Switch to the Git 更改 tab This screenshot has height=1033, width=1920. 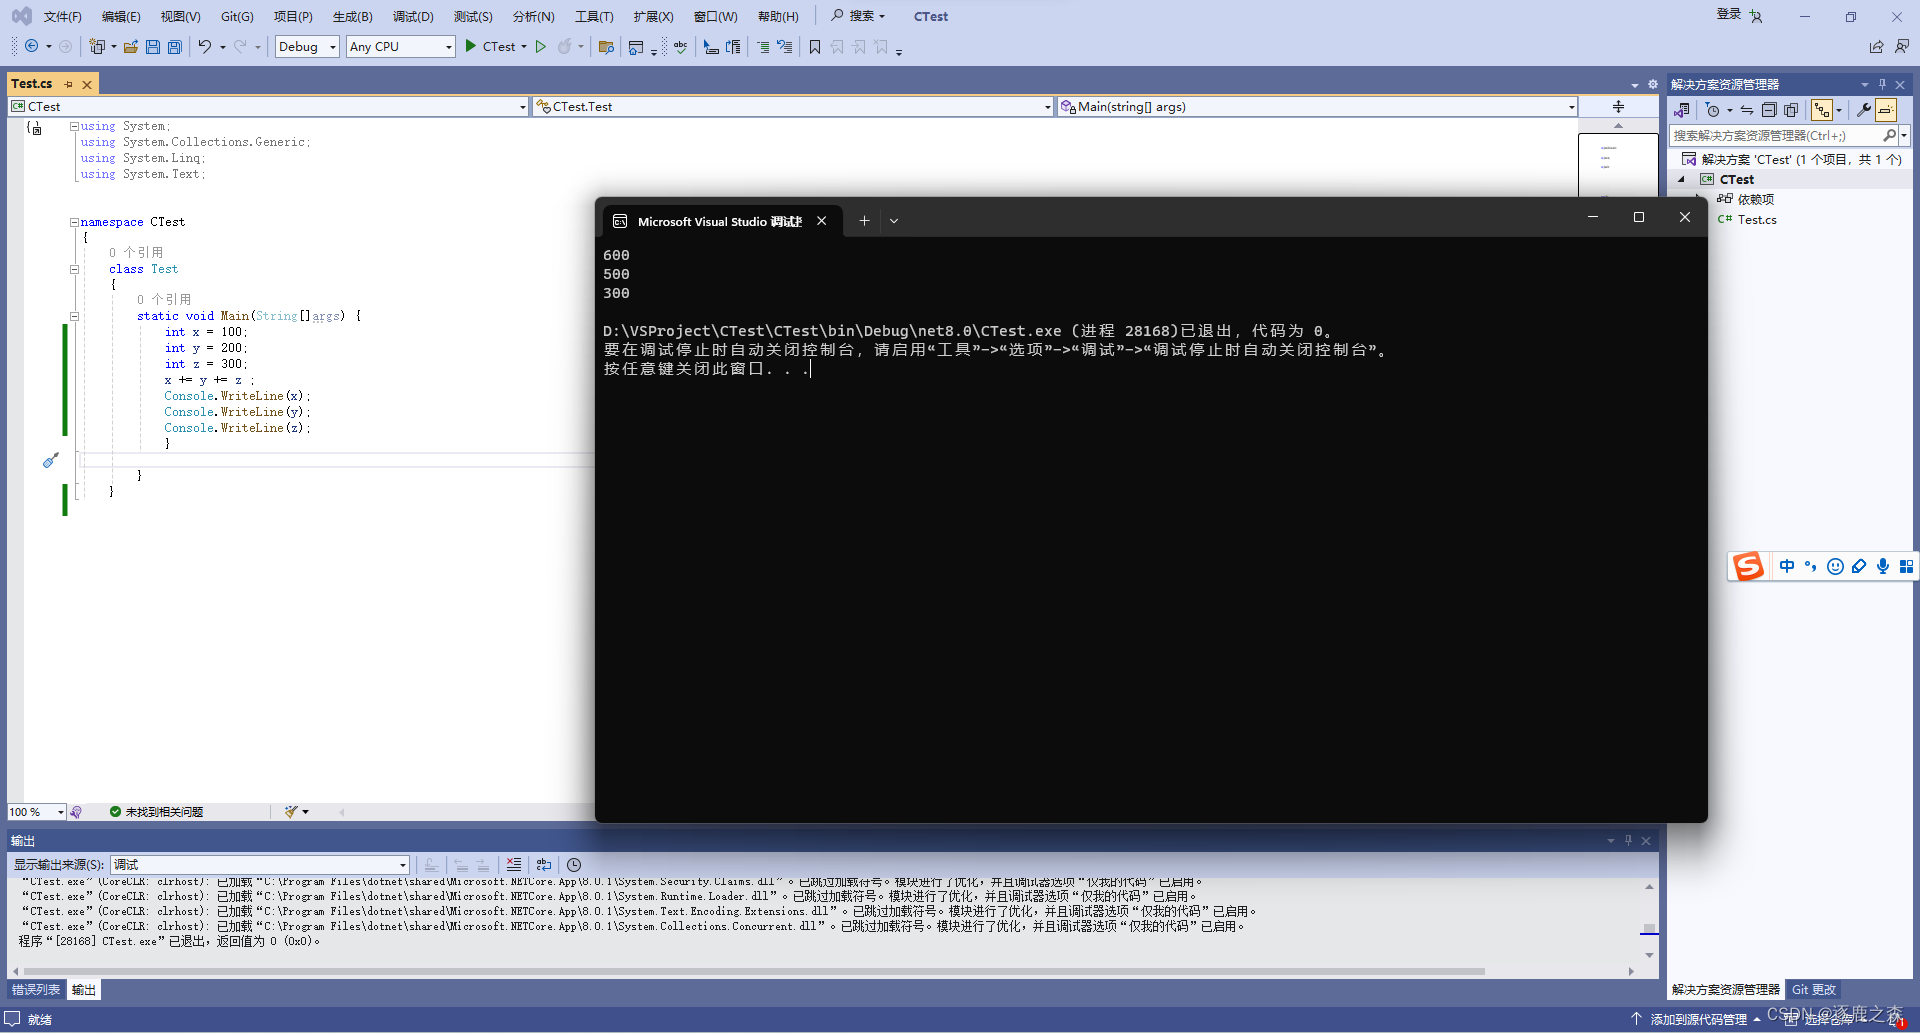tap(1814, 990)
